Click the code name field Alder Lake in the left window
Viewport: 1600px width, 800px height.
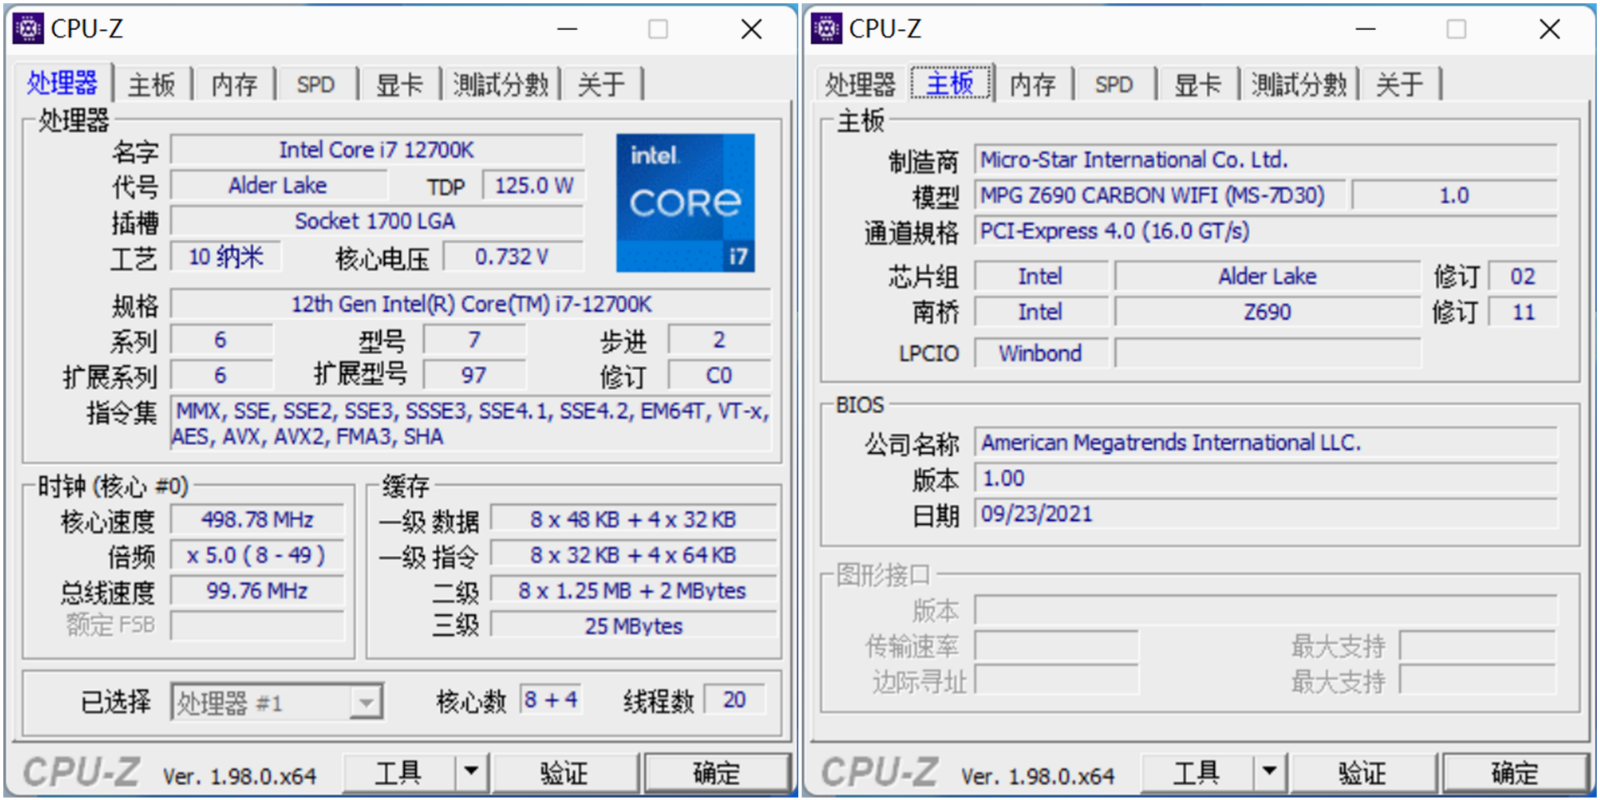tap(279, 186)
